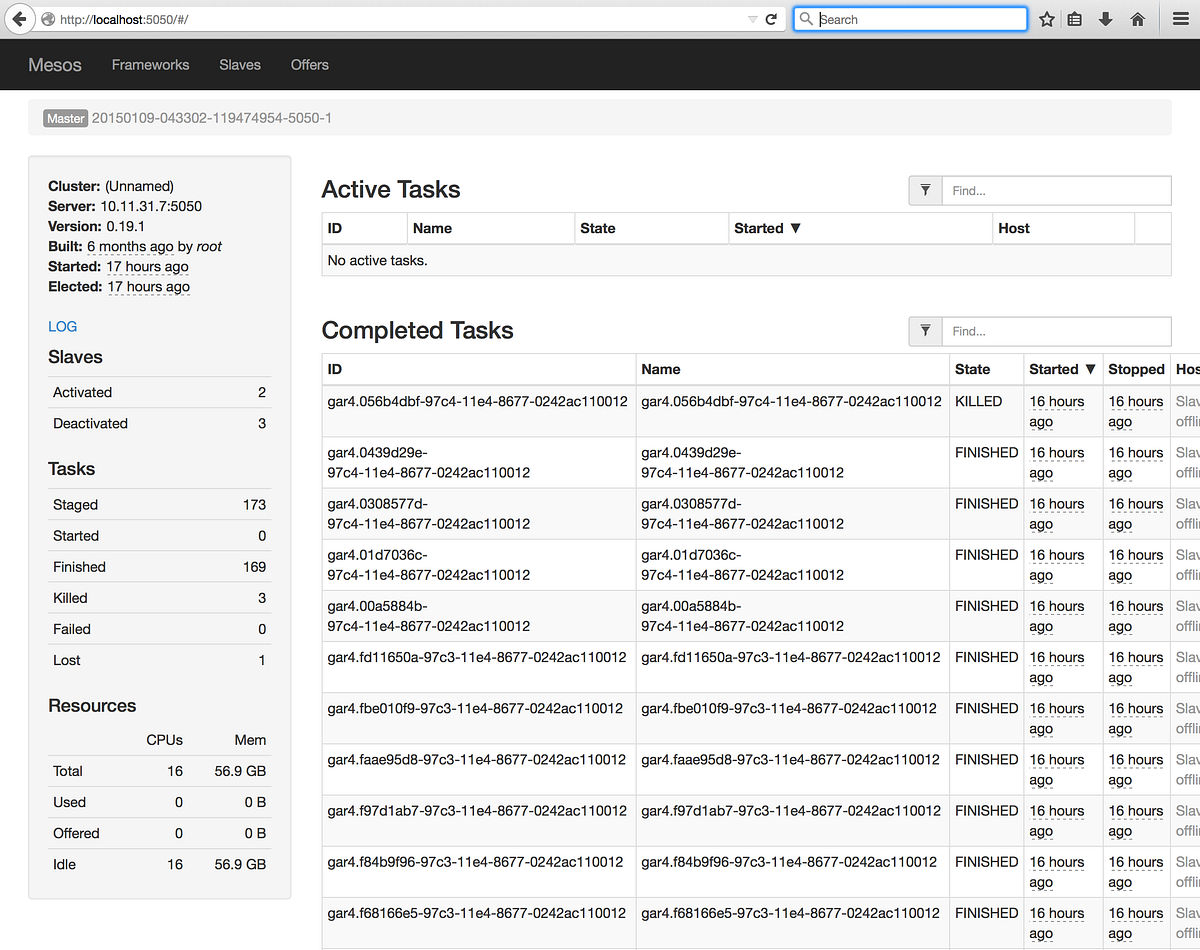Click the Find field above Completed Tasks
The height and width of the screenshot is (950, 1200).
pyautogui.click(x=1056, y=331)
